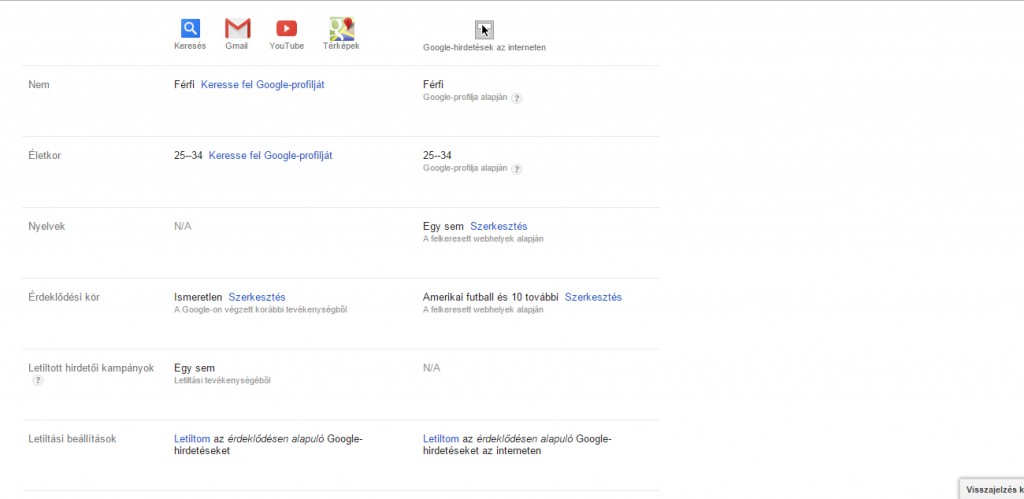Edit interests beside Amerikai futball és 10 további
Viewport: 1024px width, 499px height.
pyautogui.click(x=593, y=297)
